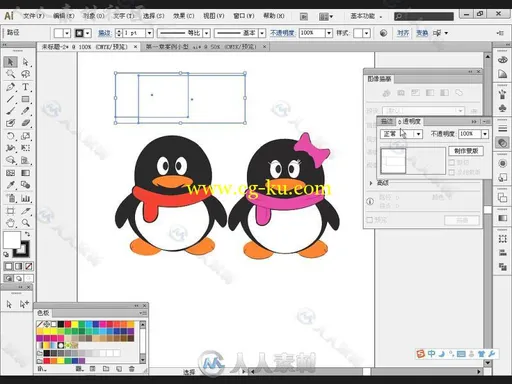Open the 等比 variable width profile dropdown

tap(207, 33)
